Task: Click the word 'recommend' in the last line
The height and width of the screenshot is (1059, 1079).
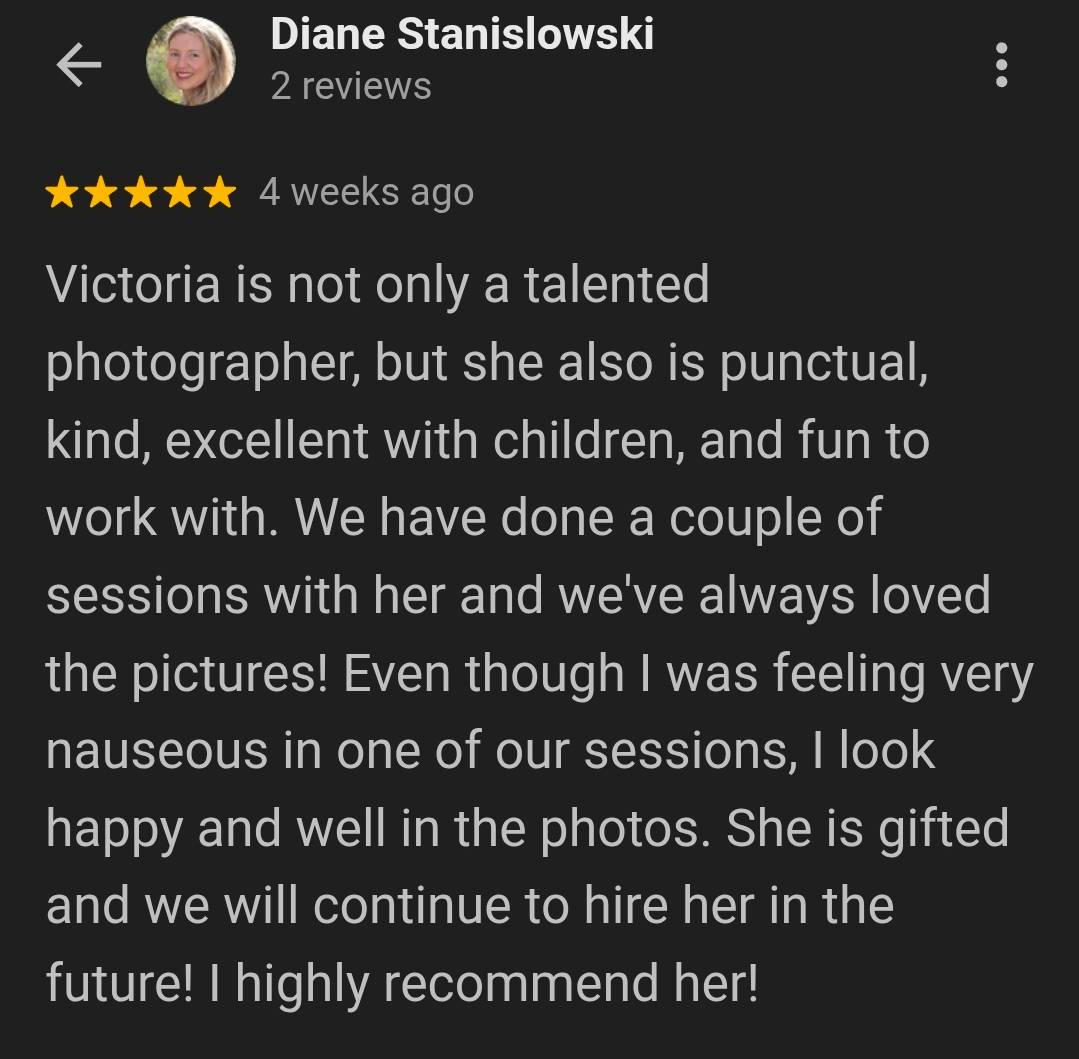Action: pyautogui.click(x=521, y=983)
